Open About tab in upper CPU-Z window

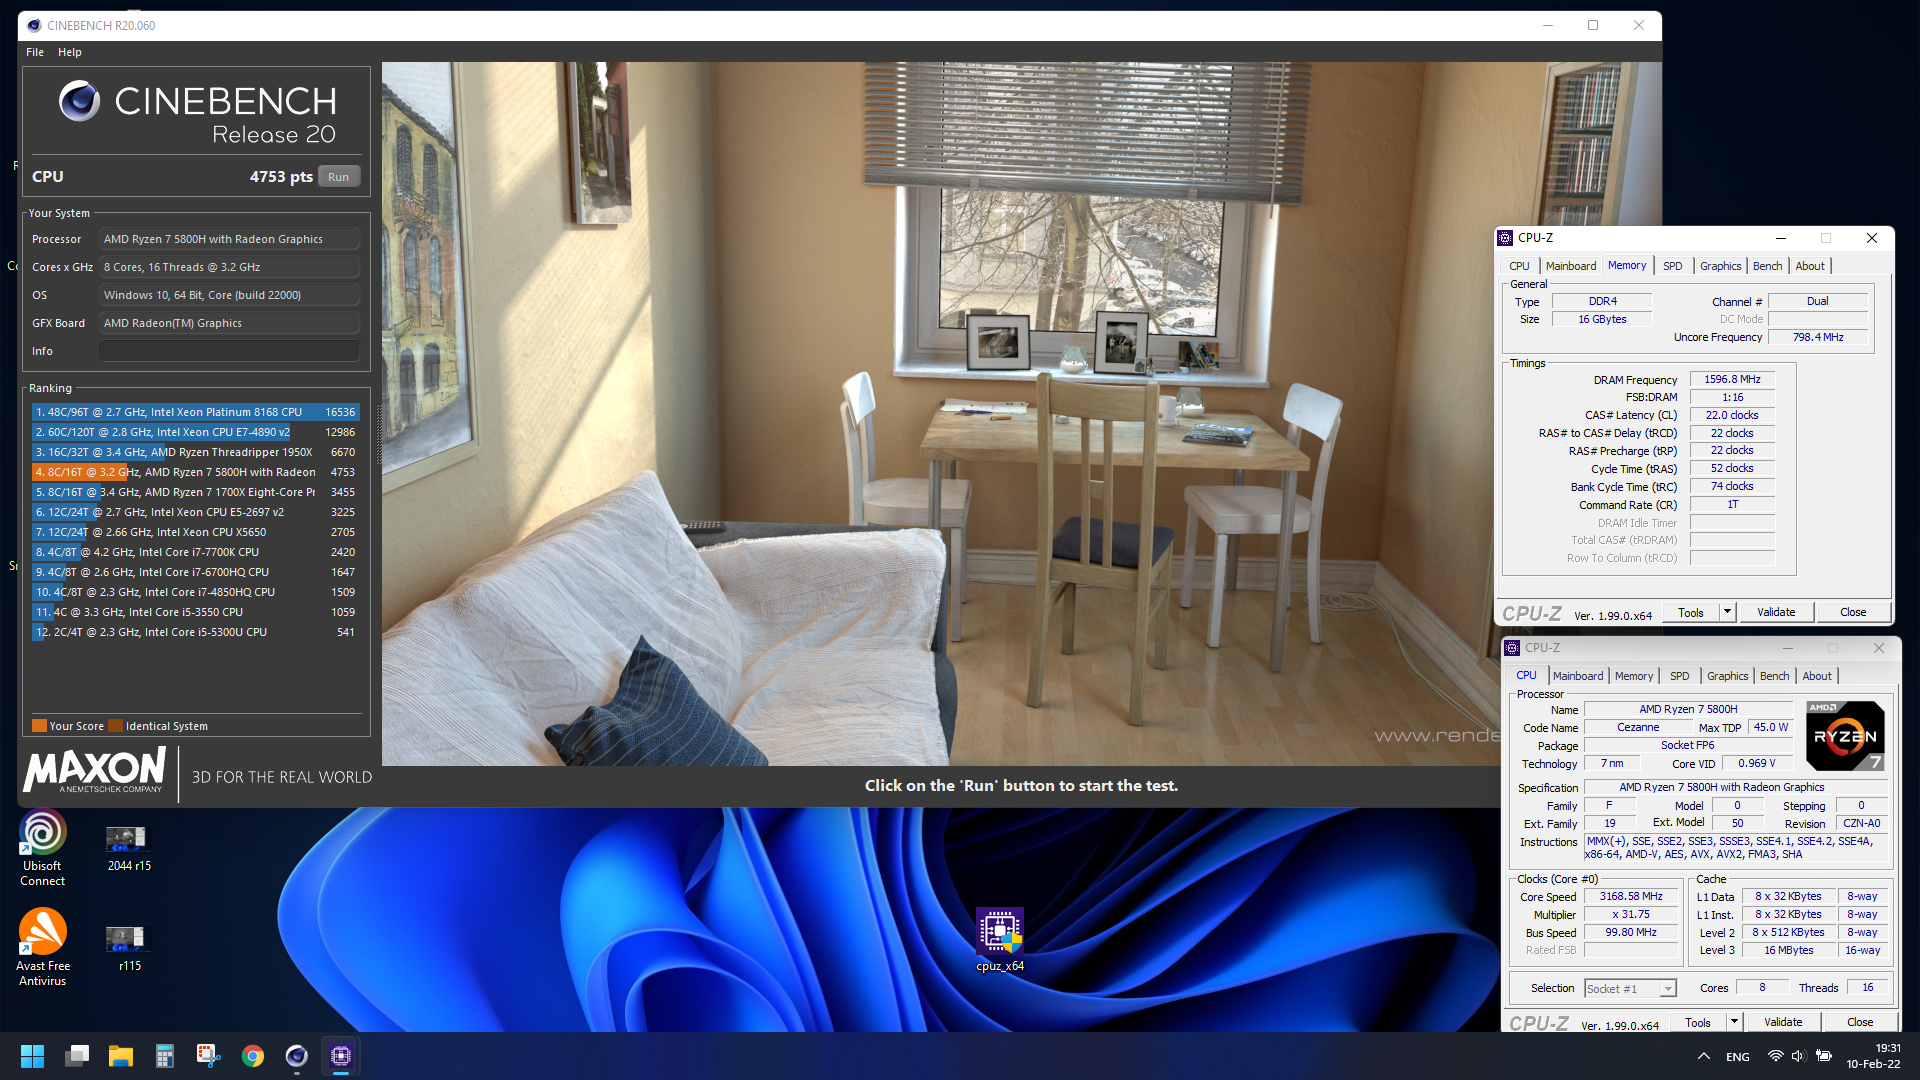1809,266
